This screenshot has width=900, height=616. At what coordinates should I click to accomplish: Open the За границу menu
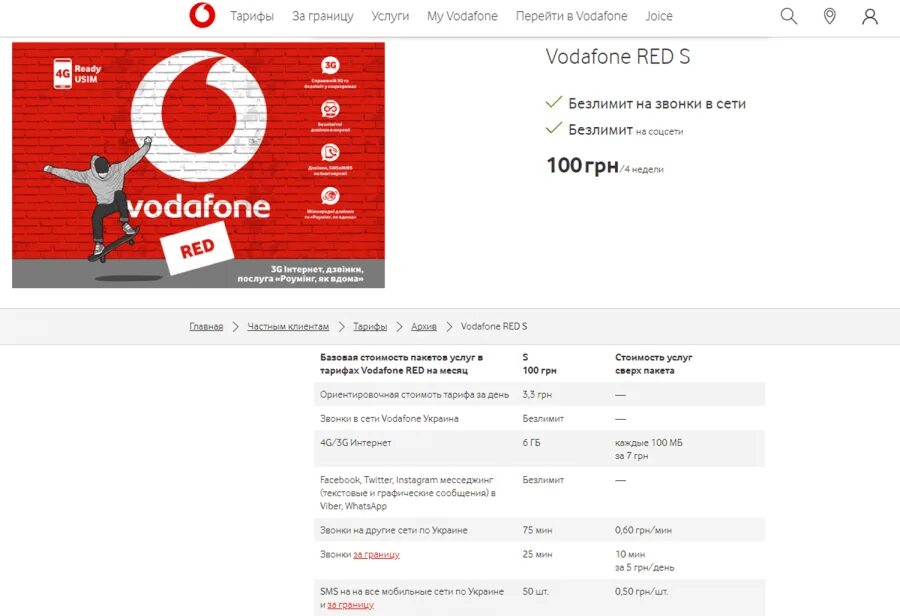click(x=323, y=16)
